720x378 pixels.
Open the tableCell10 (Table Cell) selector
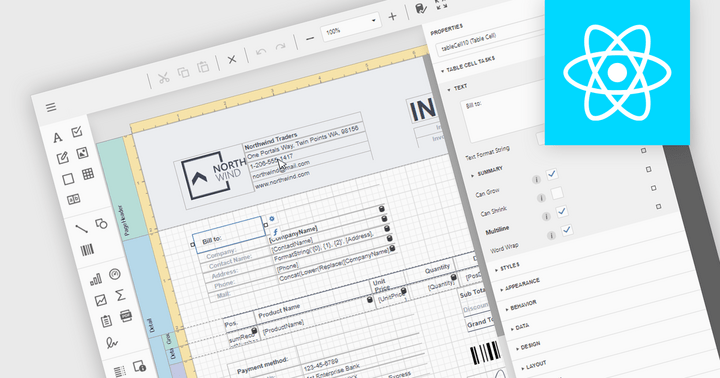pyautogui.click(x=489, y=40)
